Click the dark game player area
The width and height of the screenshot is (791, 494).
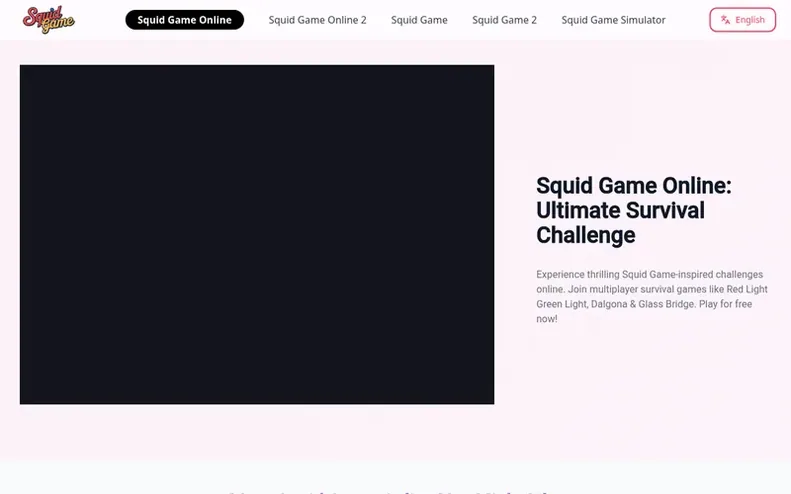257,234
